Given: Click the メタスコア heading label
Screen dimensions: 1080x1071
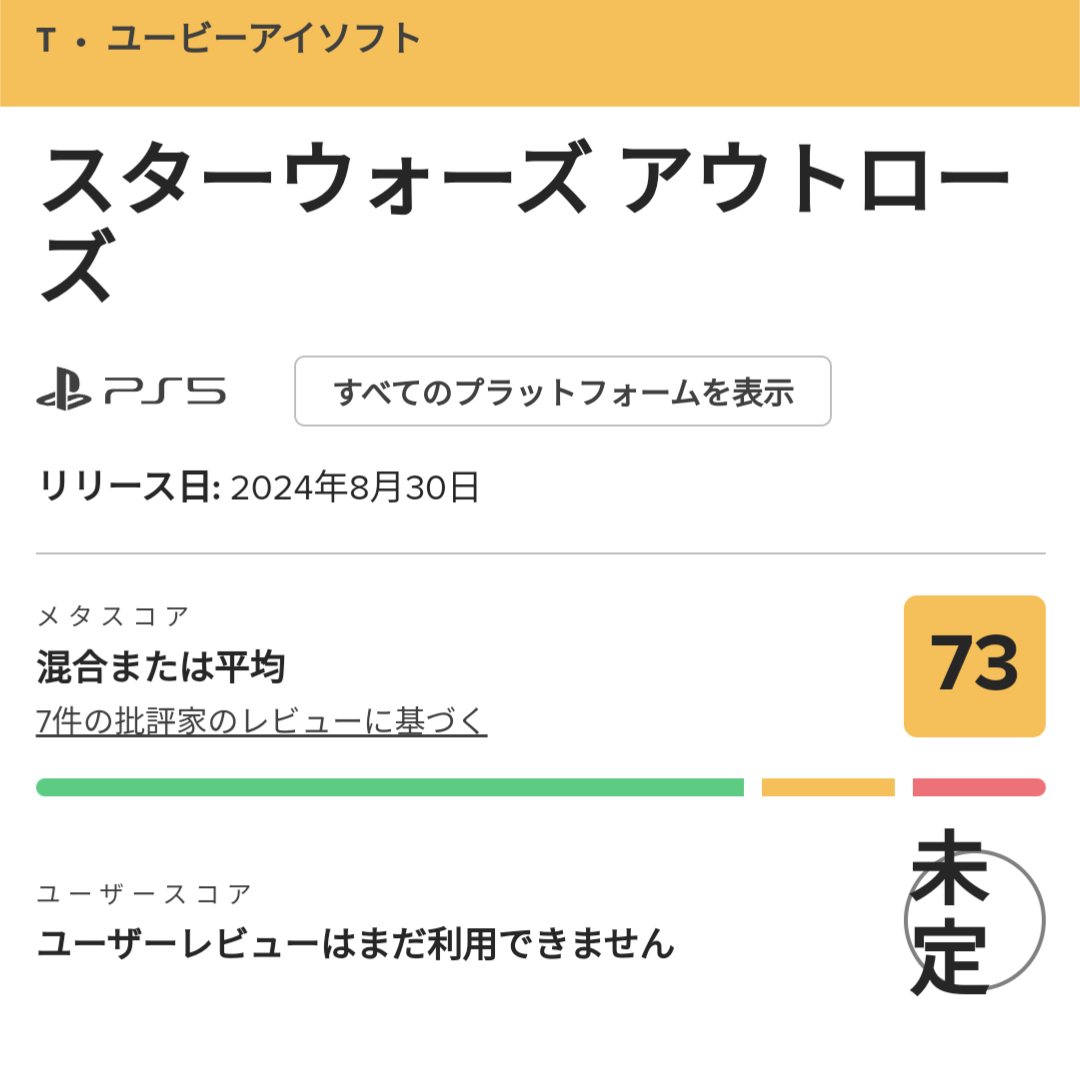Looking at the screenshot, I should [112, 616].
